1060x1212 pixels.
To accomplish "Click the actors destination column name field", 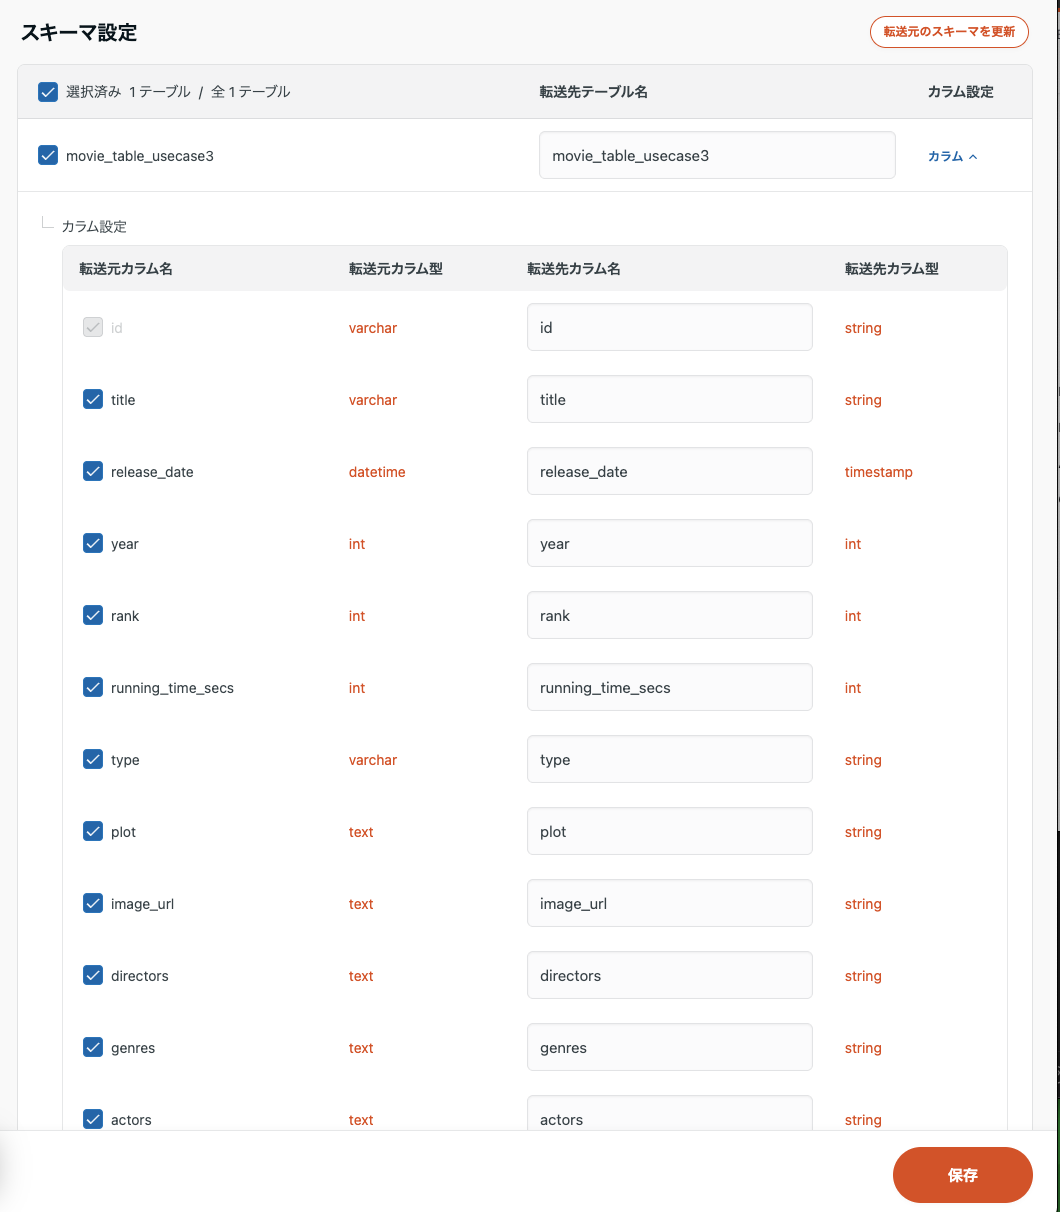I will [x=670, y=1113].
